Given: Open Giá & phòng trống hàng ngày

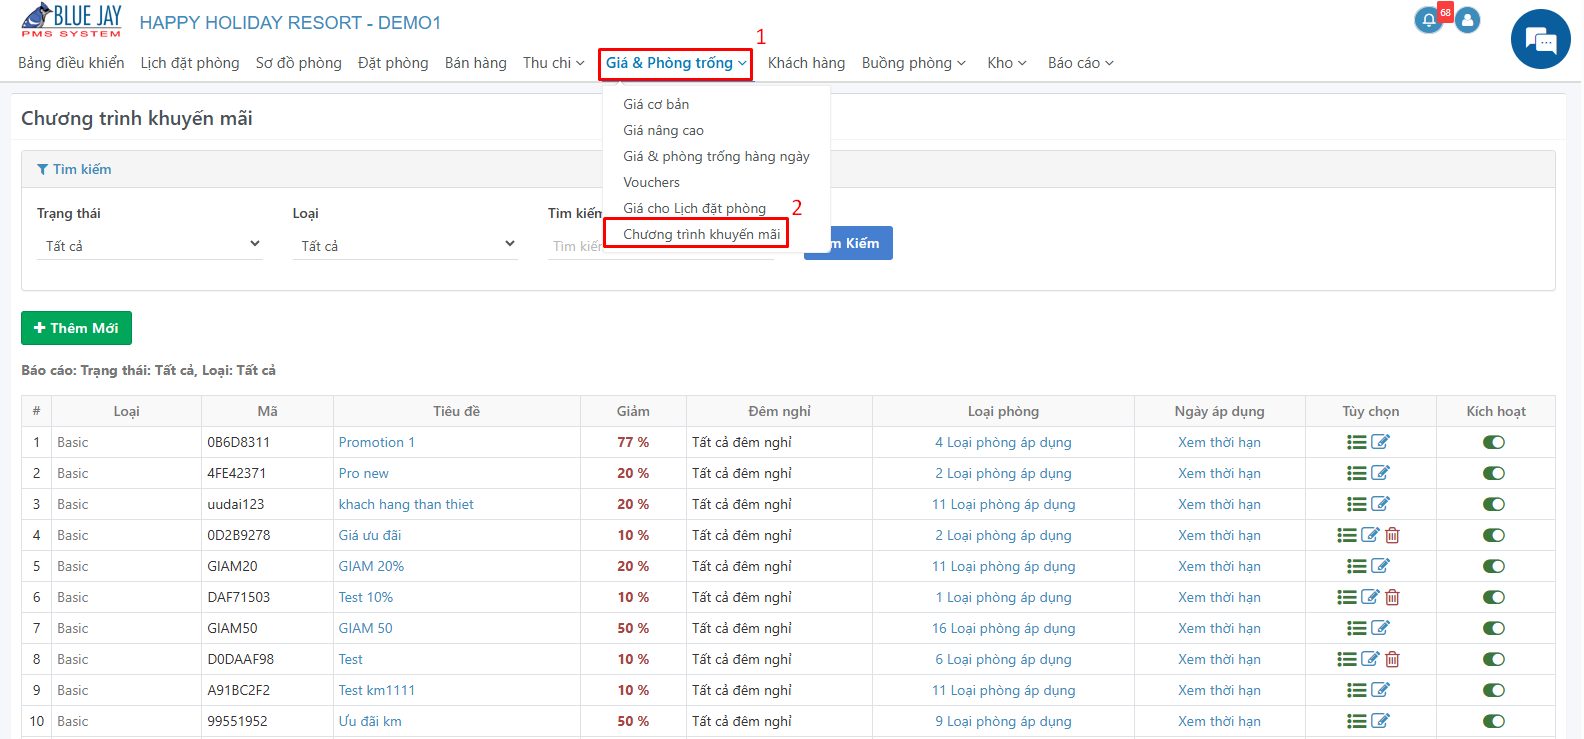Looking at the screenshot, I should pos(716,156).
